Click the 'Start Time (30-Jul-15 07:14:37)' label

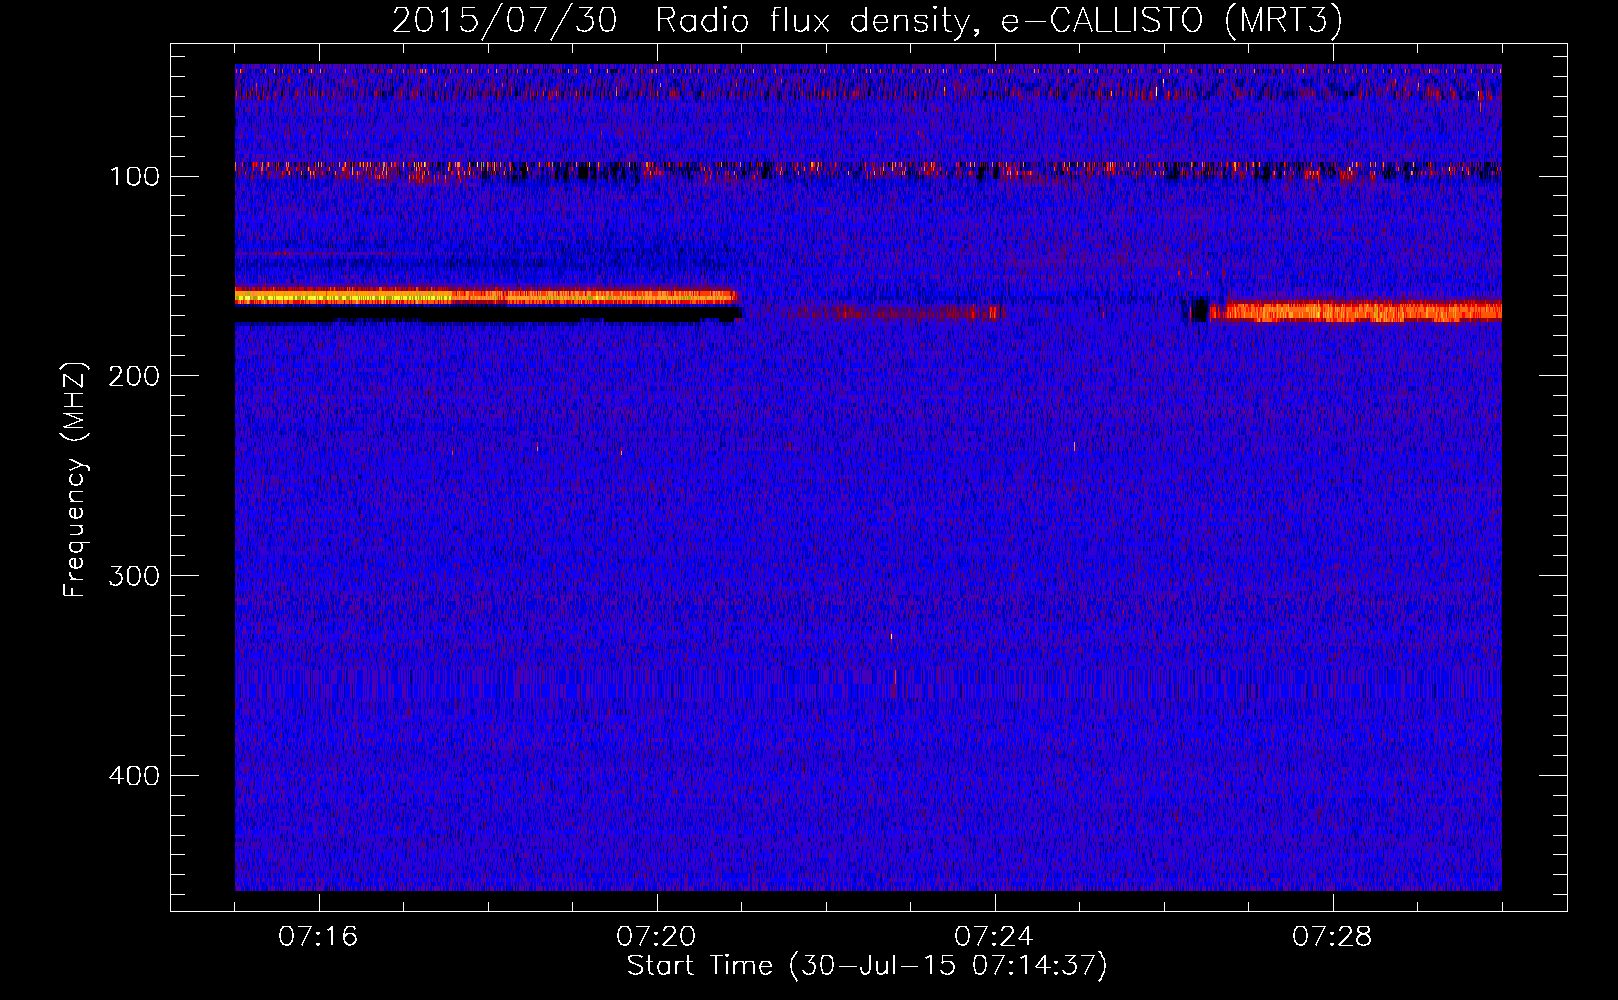867,966
